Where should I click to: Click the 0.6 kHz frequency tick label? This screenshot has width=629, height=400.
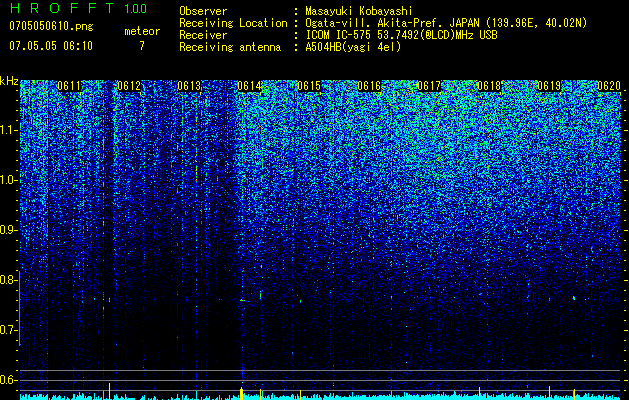[9, 380]
